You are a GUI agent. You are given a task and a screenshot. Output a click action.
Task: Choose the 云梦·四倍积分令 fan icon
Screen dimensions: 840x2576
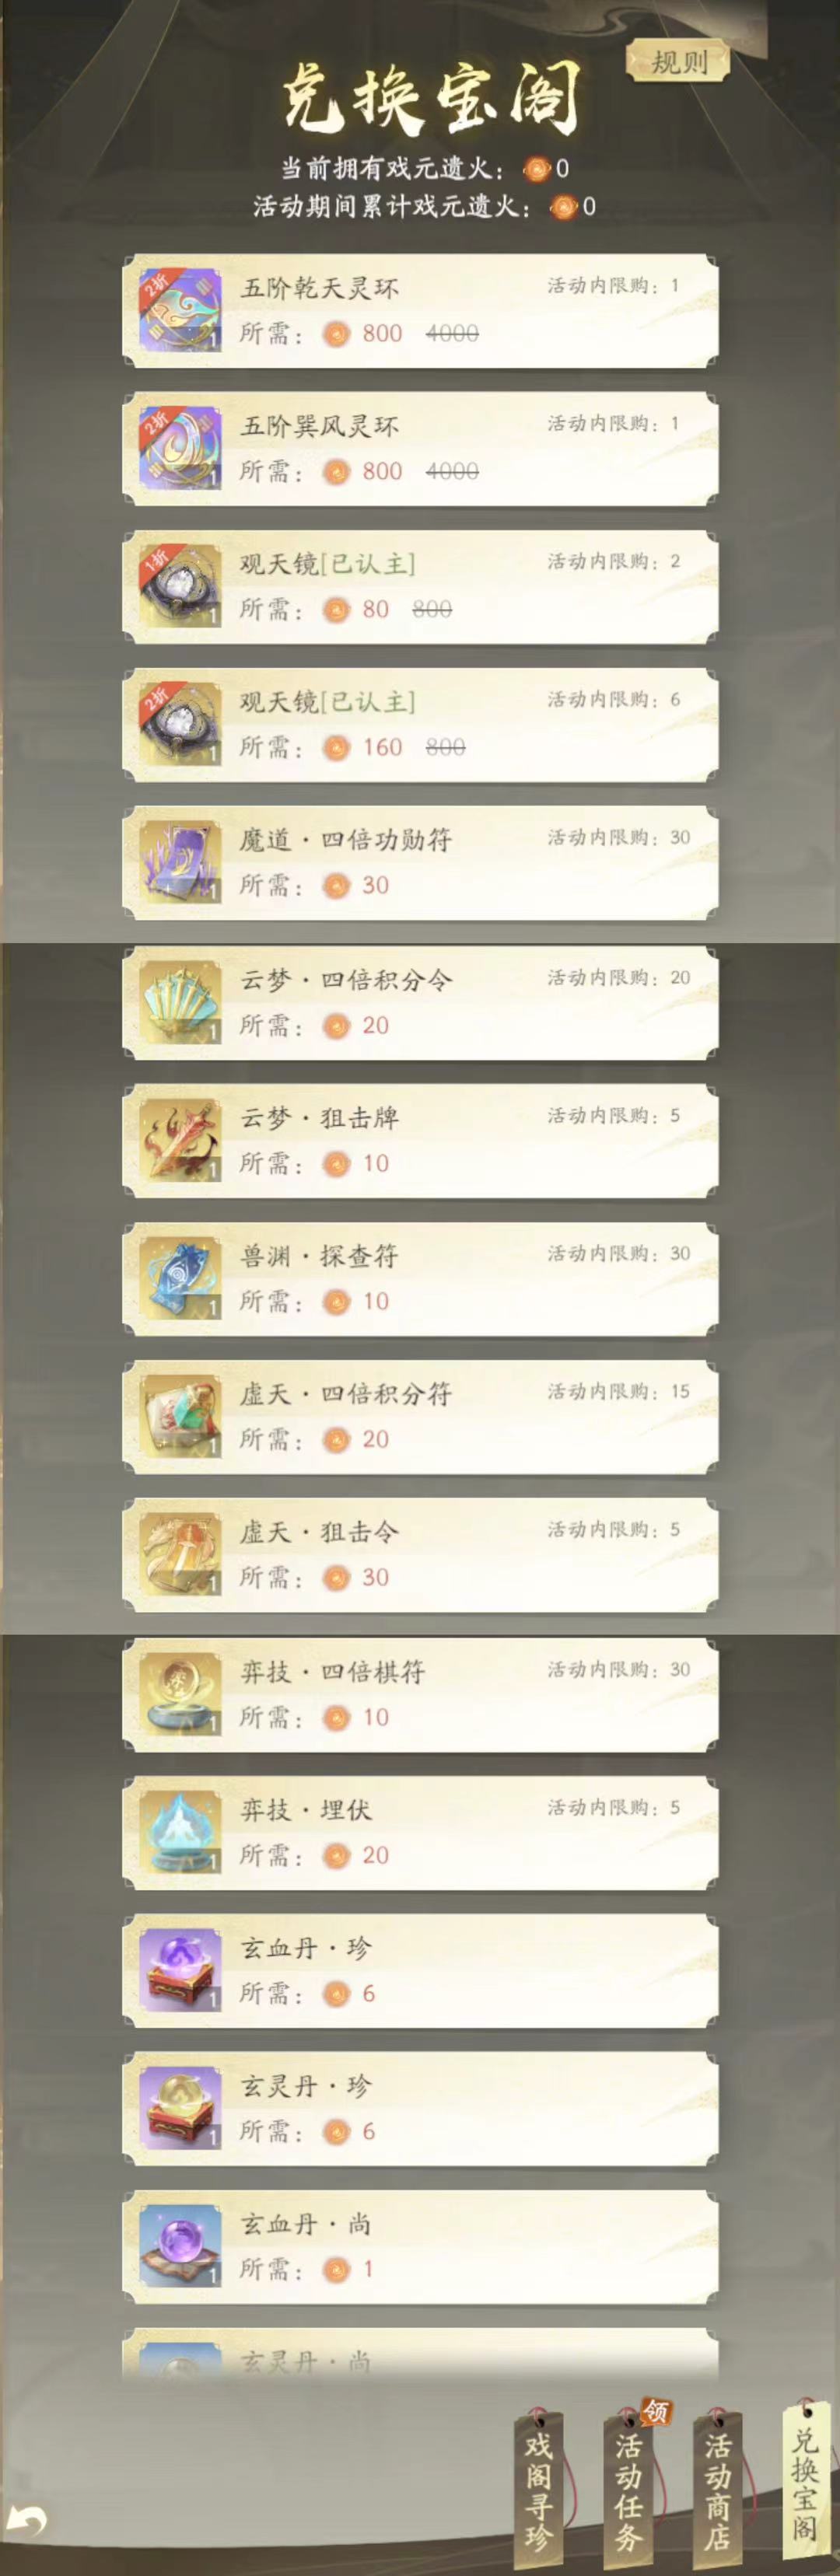tap(180, 1002)
